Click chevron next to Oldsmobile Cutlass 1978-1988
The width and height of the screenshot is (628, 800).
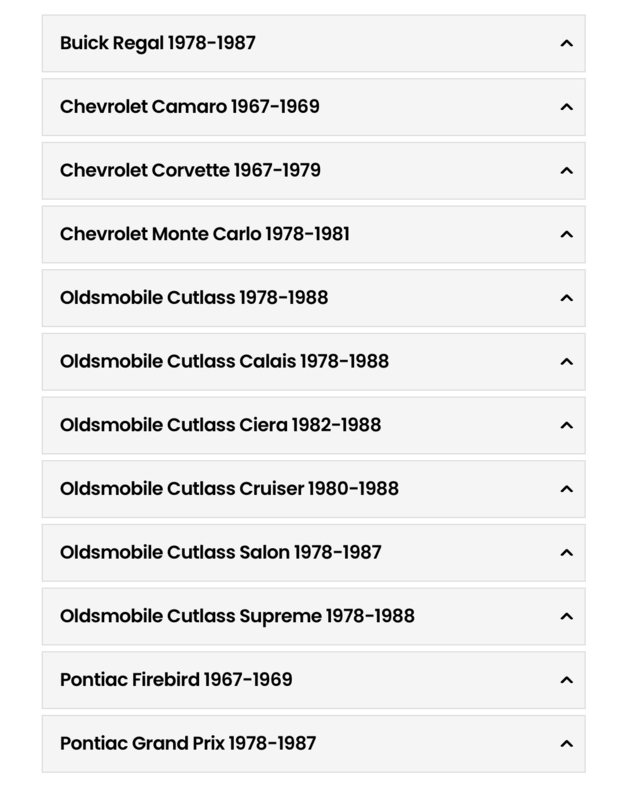click(x=566, y=298)
